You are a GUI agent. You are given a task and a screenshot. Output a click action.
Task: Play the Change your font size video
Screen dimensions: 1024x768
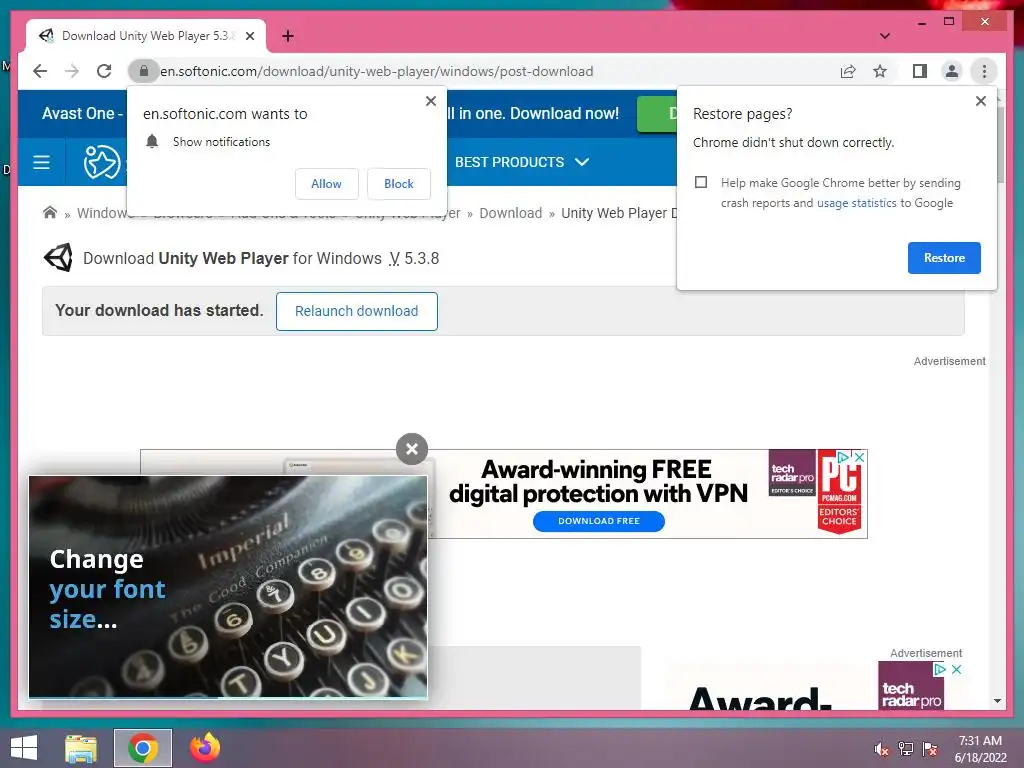click(x=228, y=586)
